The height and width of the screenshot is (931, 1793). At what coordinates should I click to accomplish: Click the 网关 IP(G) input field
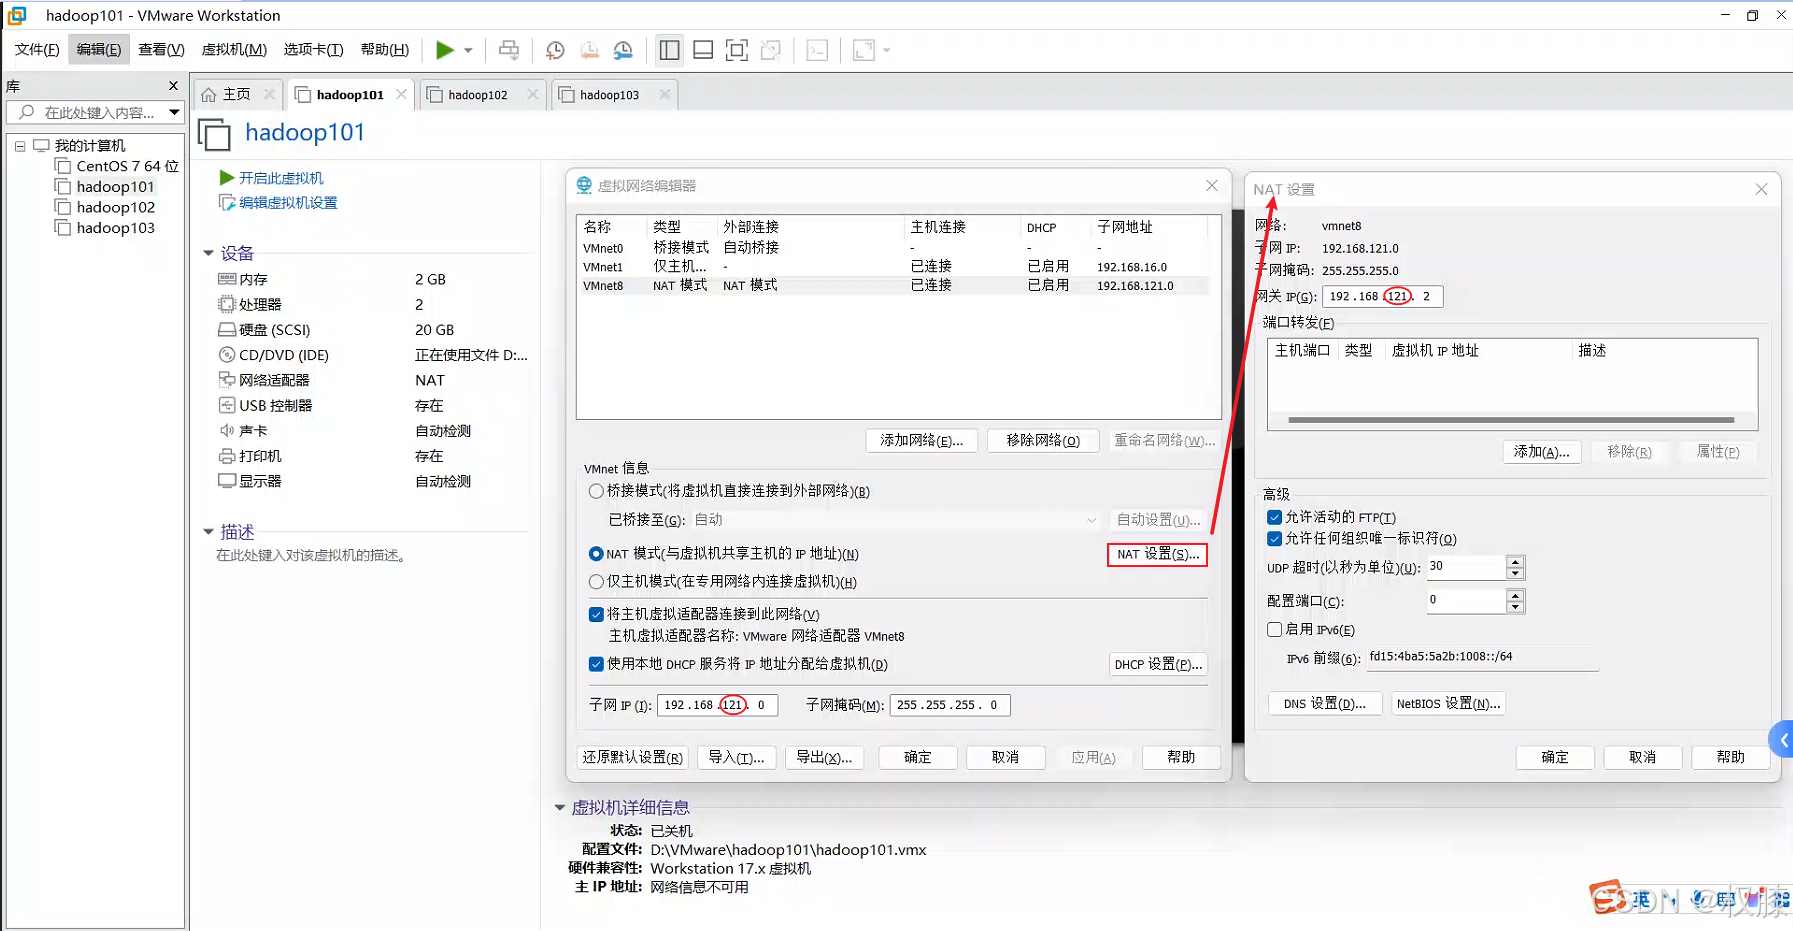pos(1382,297)
